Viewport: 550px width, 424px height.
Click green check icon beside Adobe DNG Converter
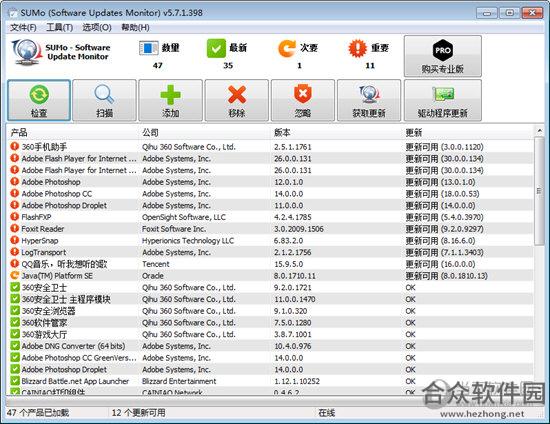coord(15,346)
